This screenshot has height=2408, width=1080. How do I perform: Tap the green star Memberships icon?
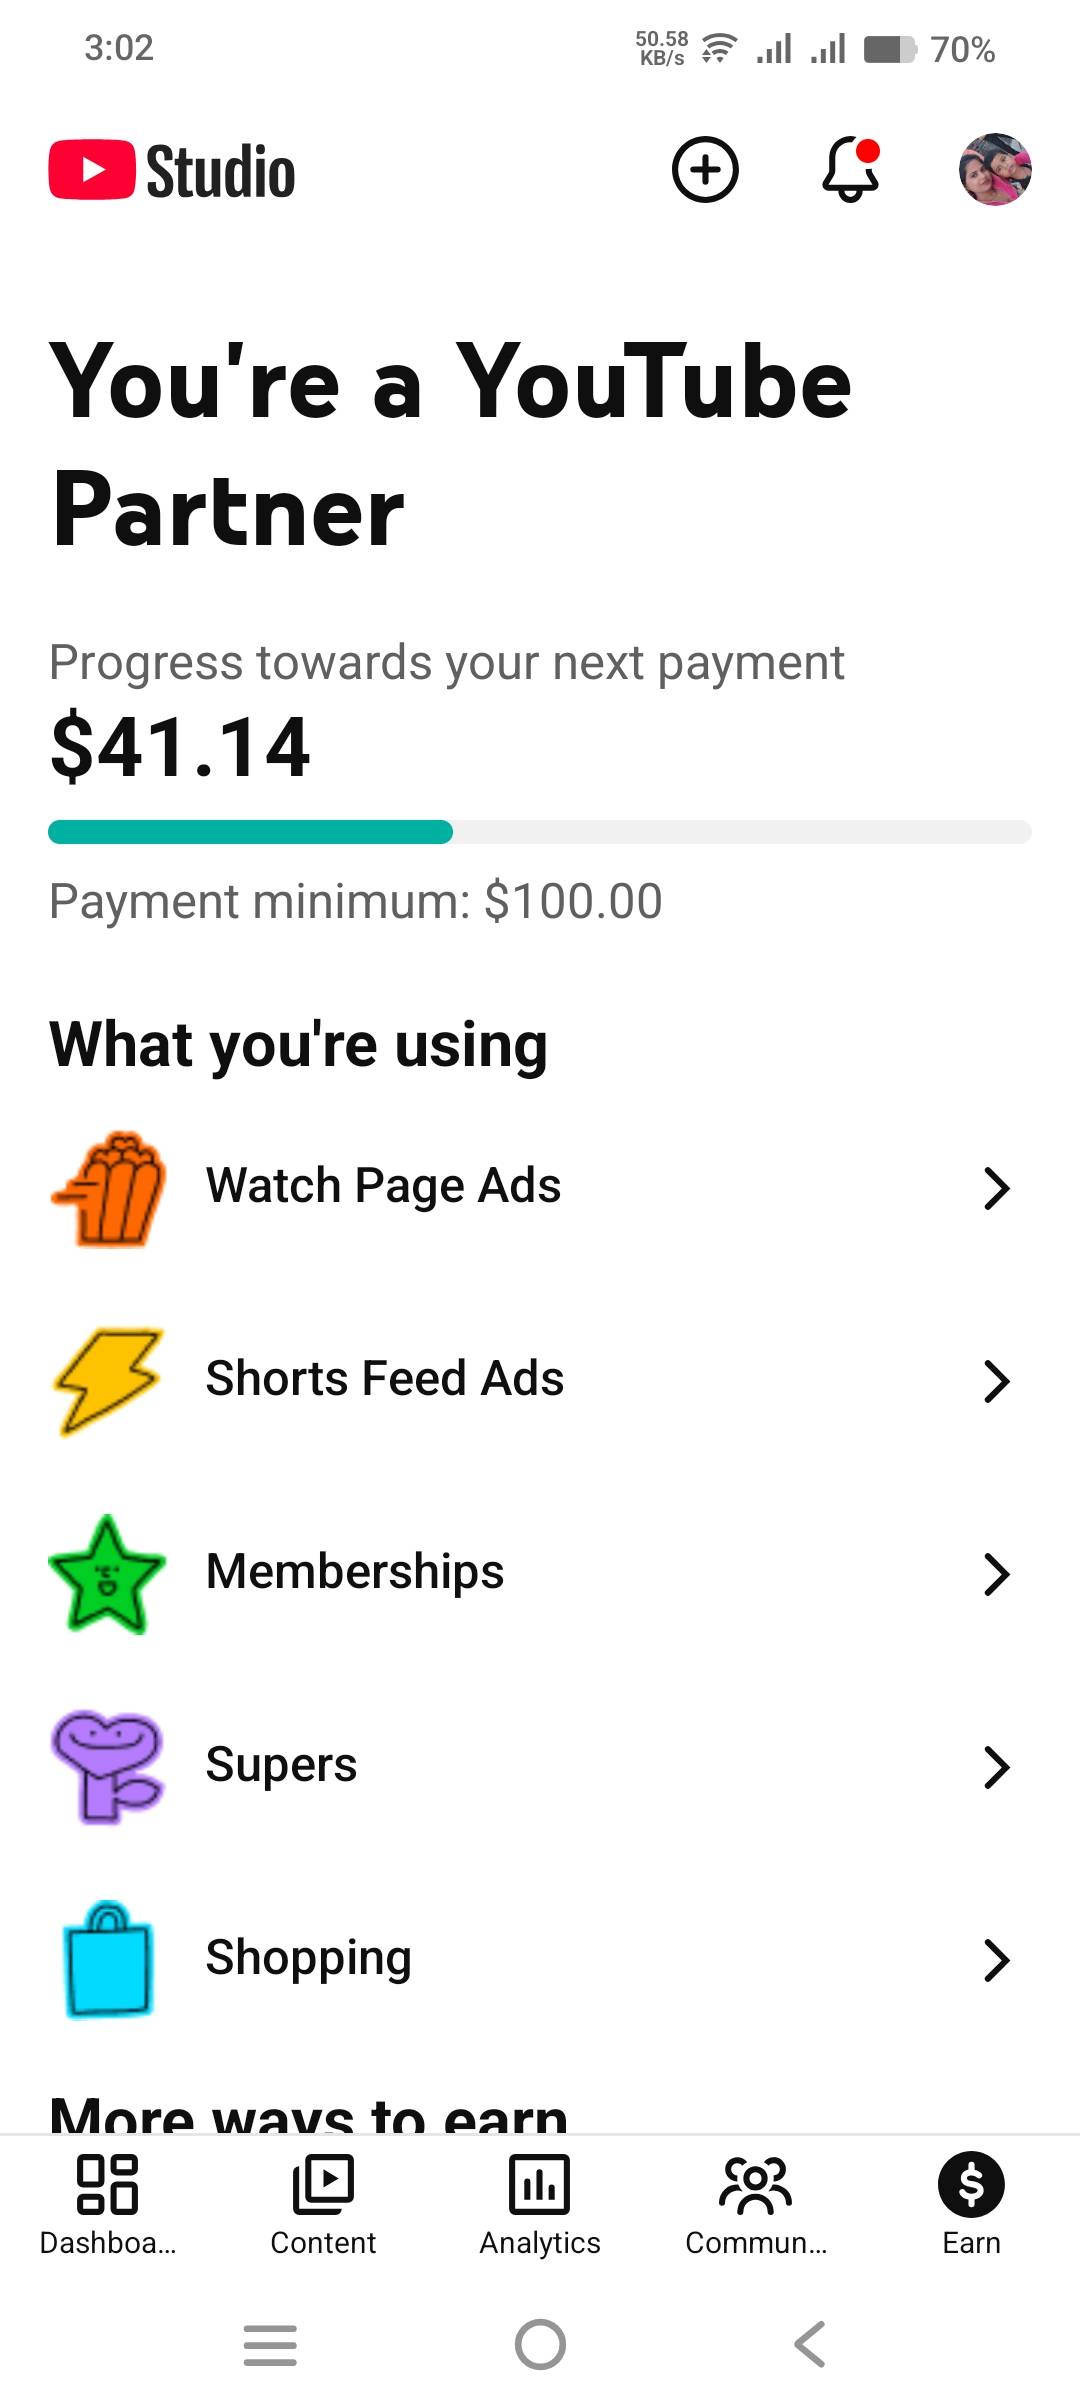(108, 1574)
